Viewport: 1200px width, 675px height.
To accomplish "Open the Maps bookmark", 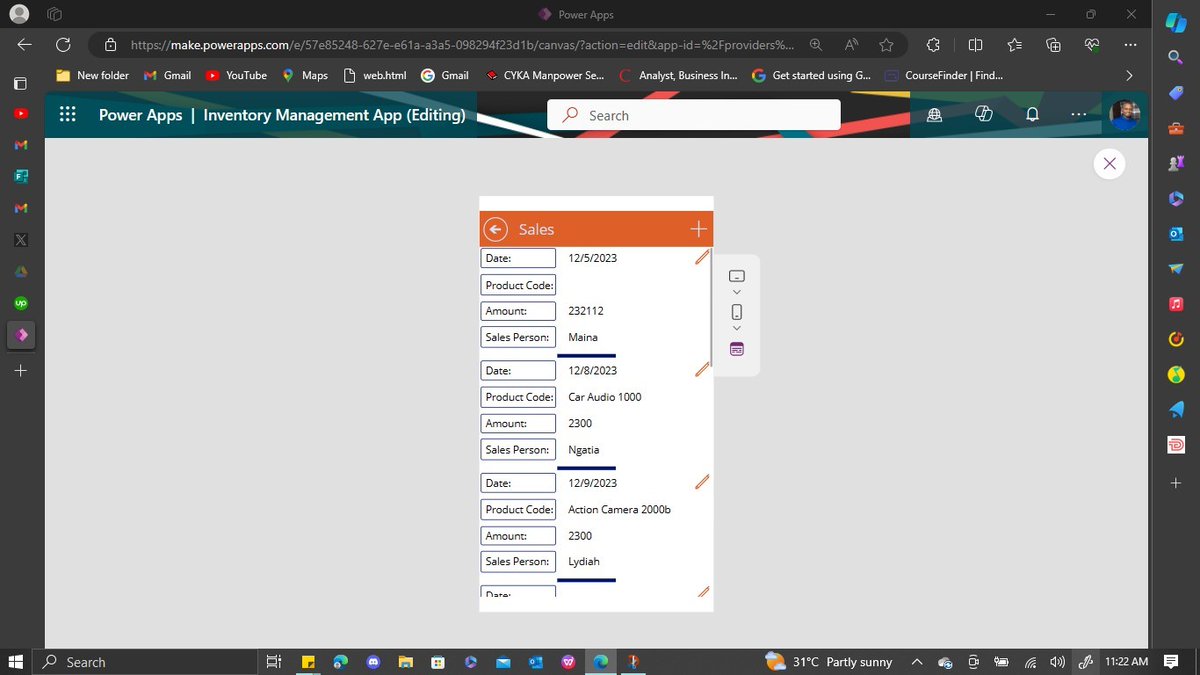I will click(x=305, y=75).
